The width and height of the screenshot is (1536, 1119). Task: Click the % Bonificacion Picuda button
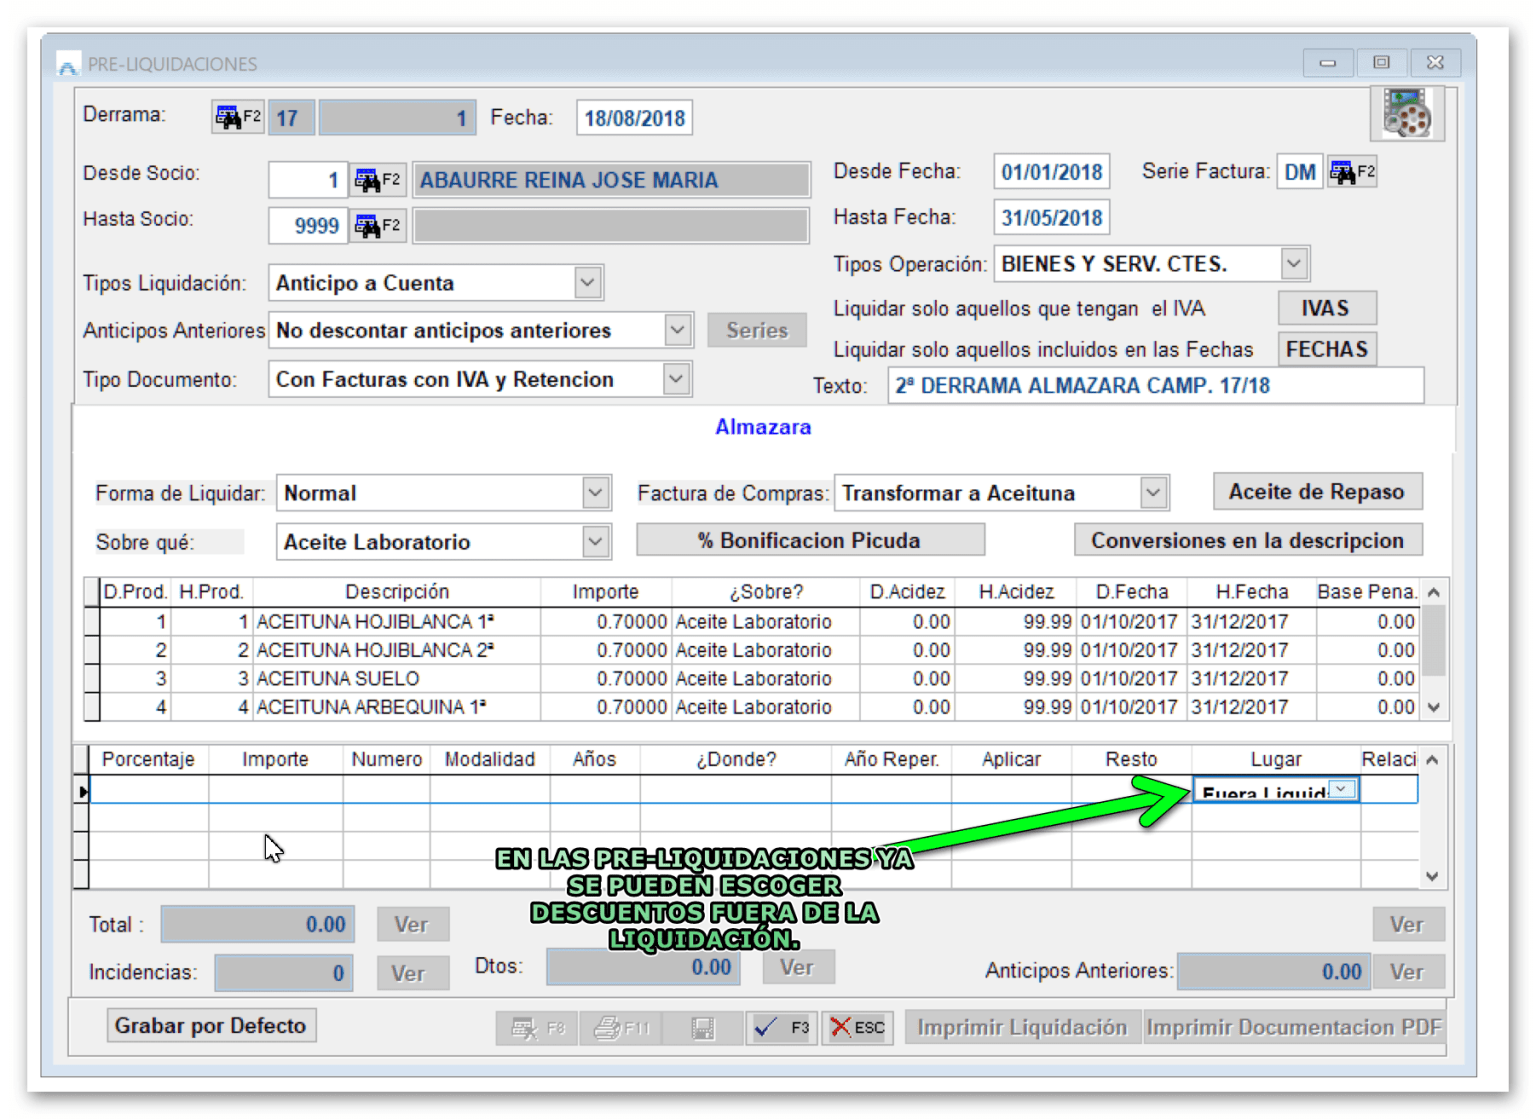tap(809, 541)
